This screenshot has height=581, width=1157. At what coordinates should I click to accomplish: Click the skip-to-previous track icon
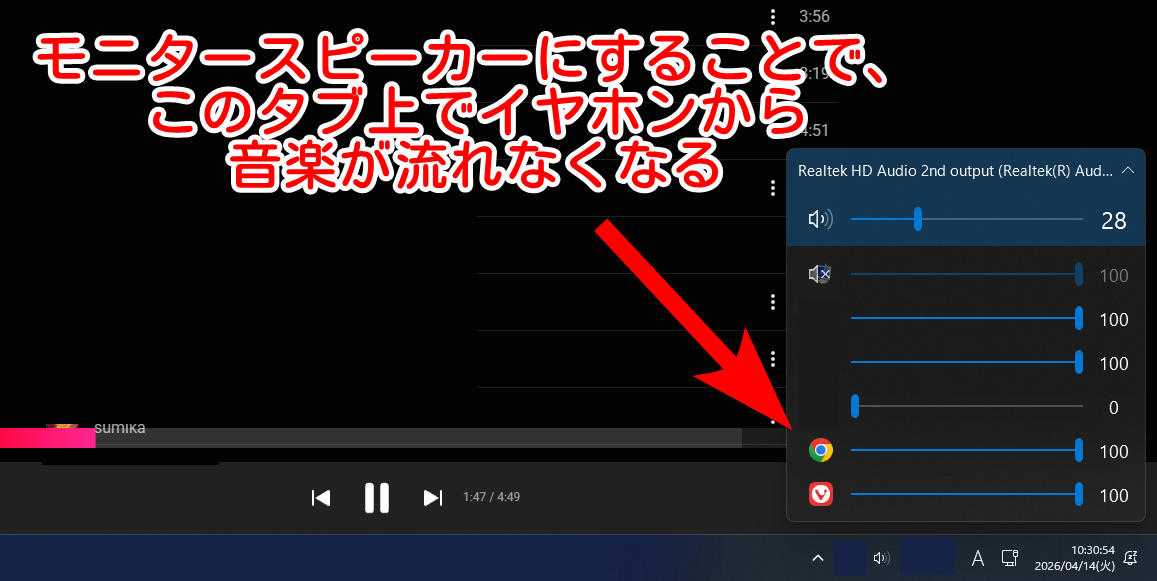[321, 497]
